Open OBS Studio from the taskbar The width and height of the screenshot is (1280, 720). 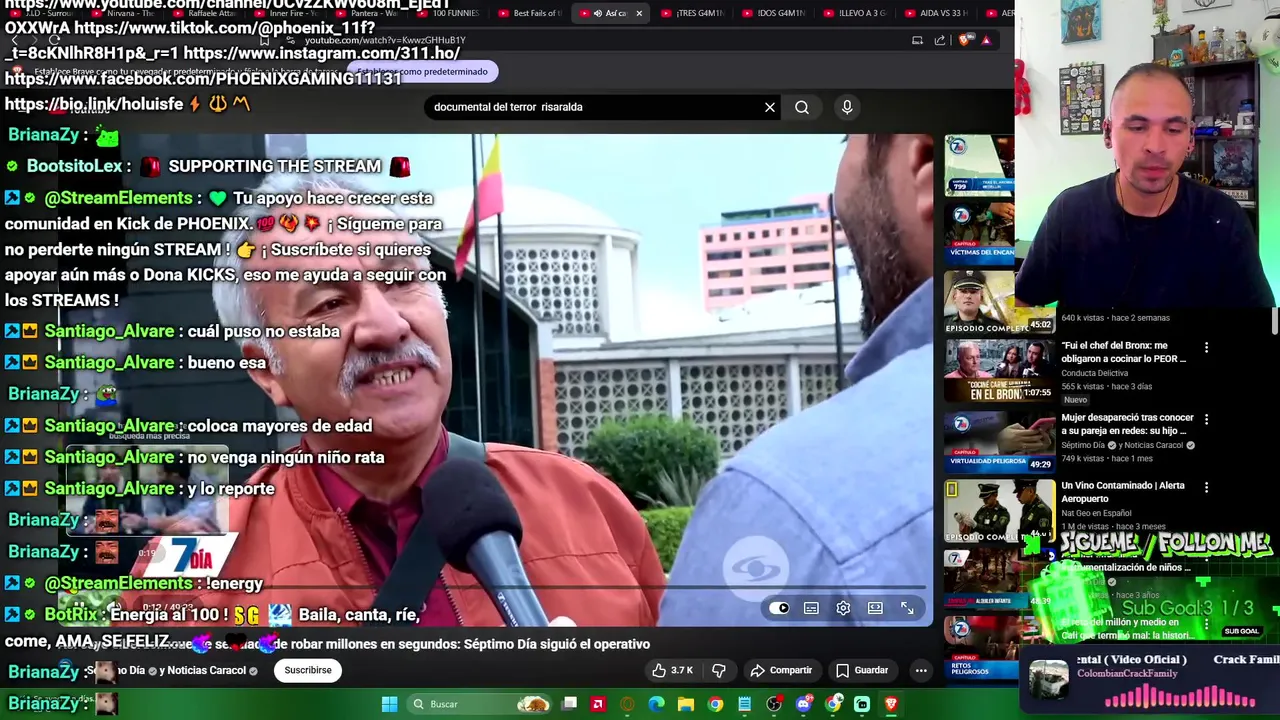[774, 704]
